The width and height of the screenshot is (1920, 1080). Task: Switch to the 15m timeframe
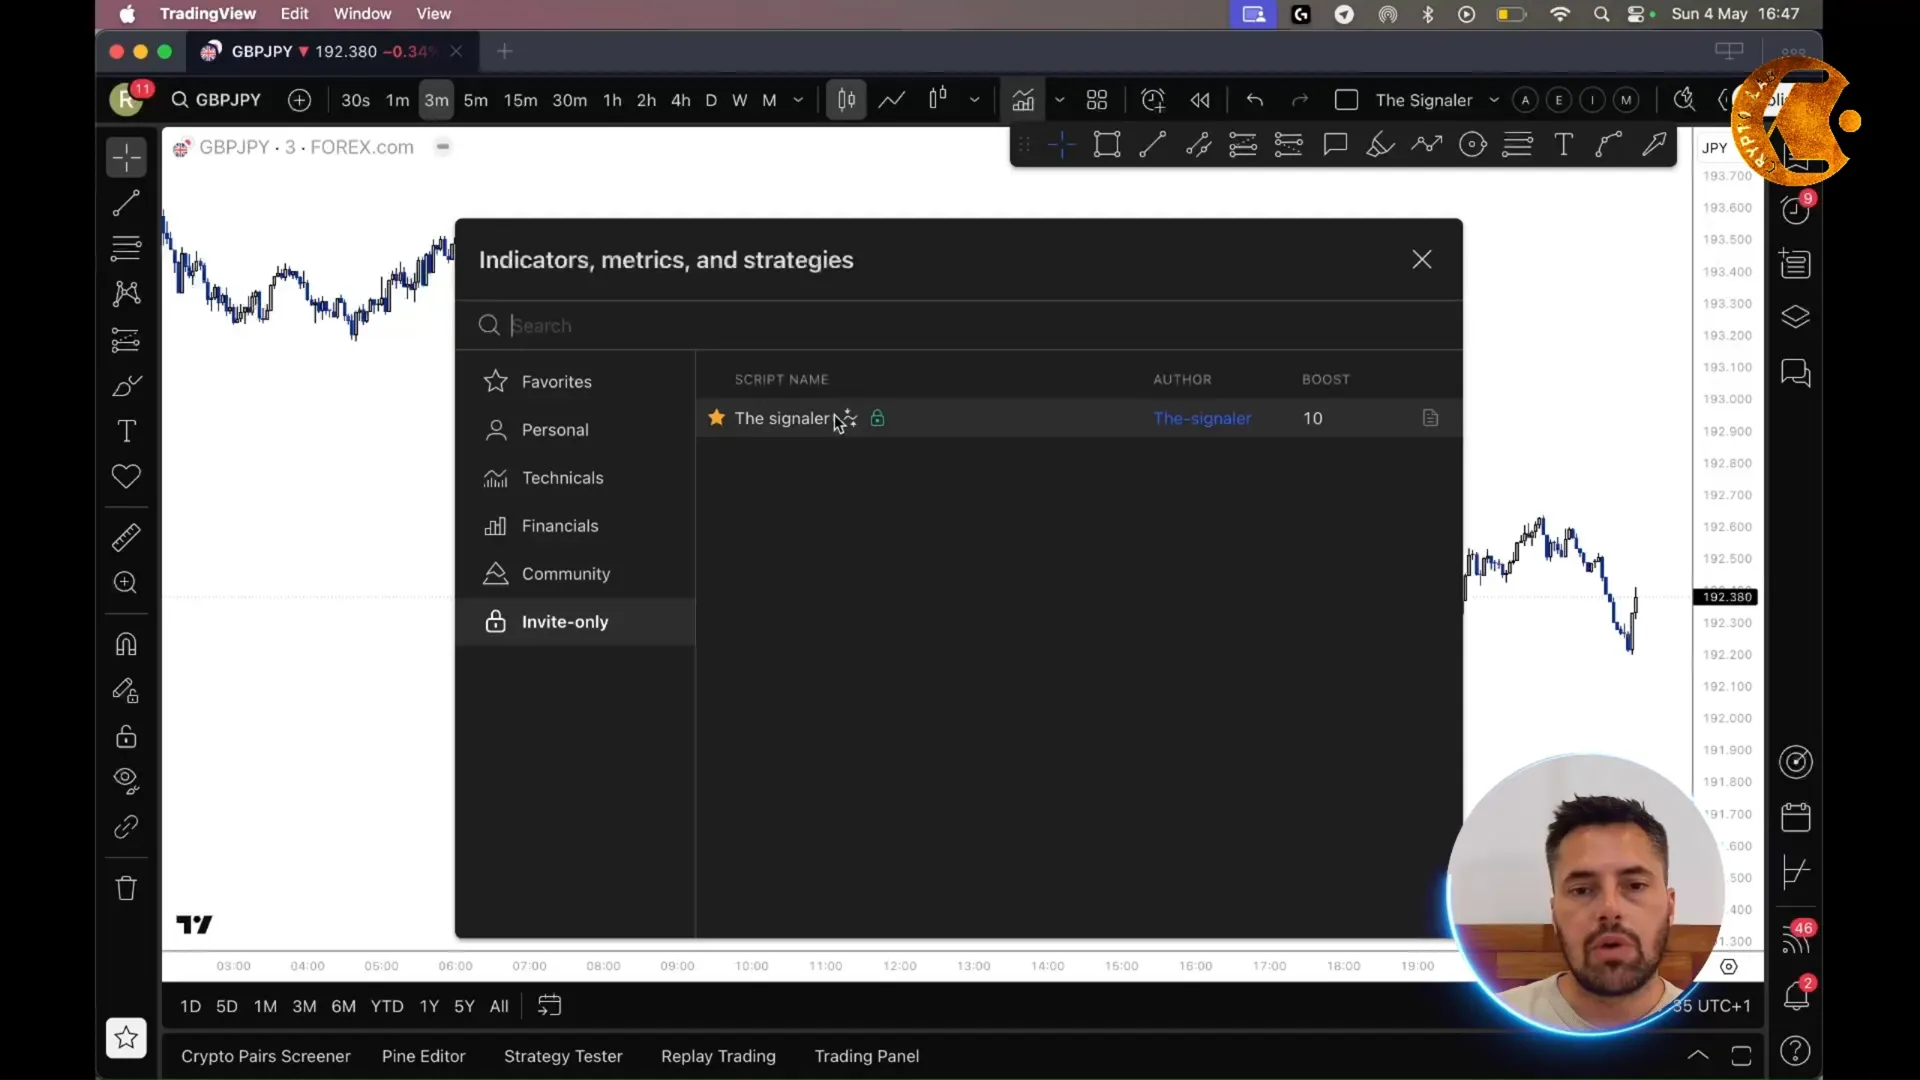[520, 100]
